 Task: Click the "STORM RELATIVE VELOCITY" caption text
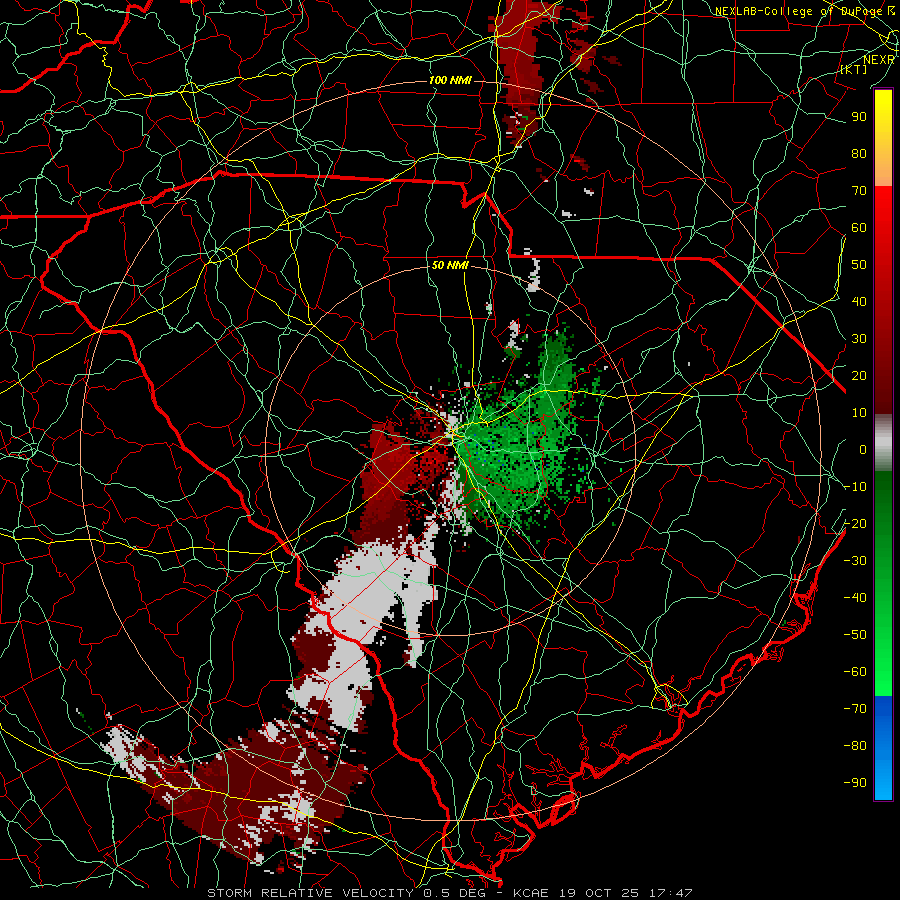point(310,893)
